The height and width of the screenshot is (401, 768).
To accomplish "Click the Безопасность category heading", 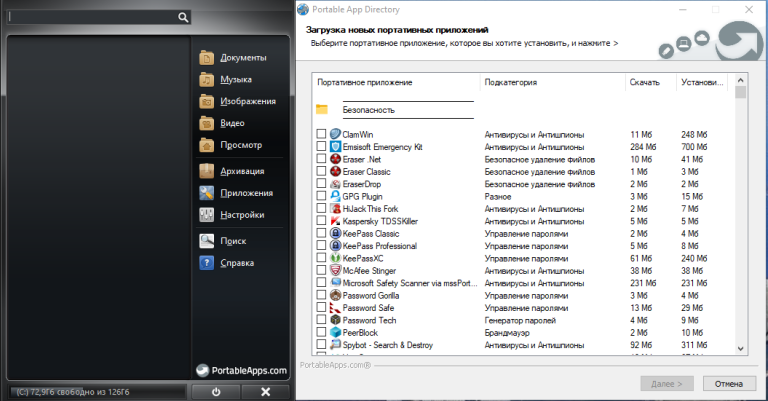I will (368, 110).
